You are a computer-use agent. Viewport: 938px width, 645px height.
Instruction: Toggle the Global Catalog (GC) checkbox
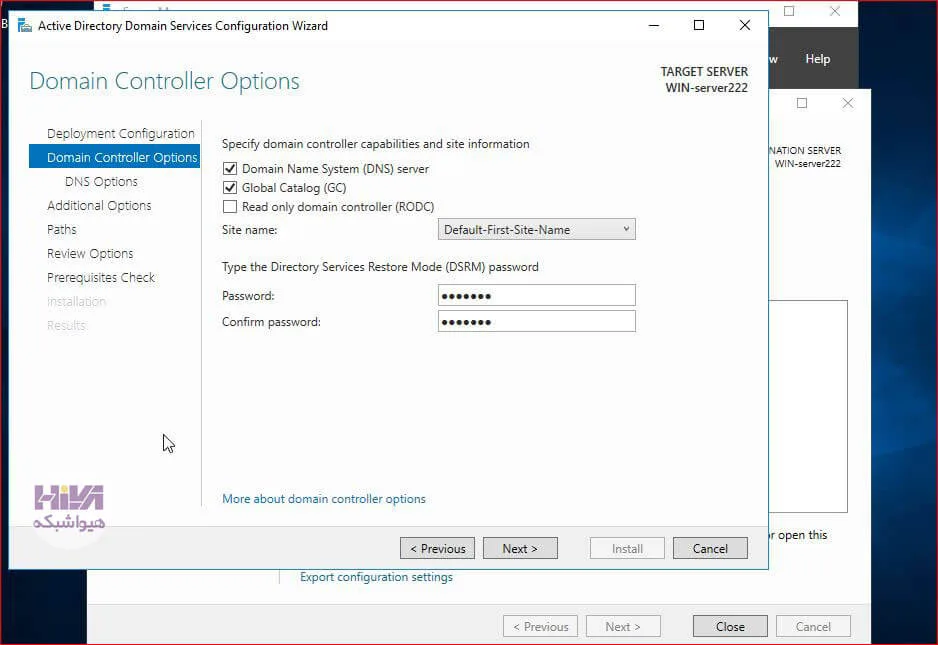click(x=230, y=188)
